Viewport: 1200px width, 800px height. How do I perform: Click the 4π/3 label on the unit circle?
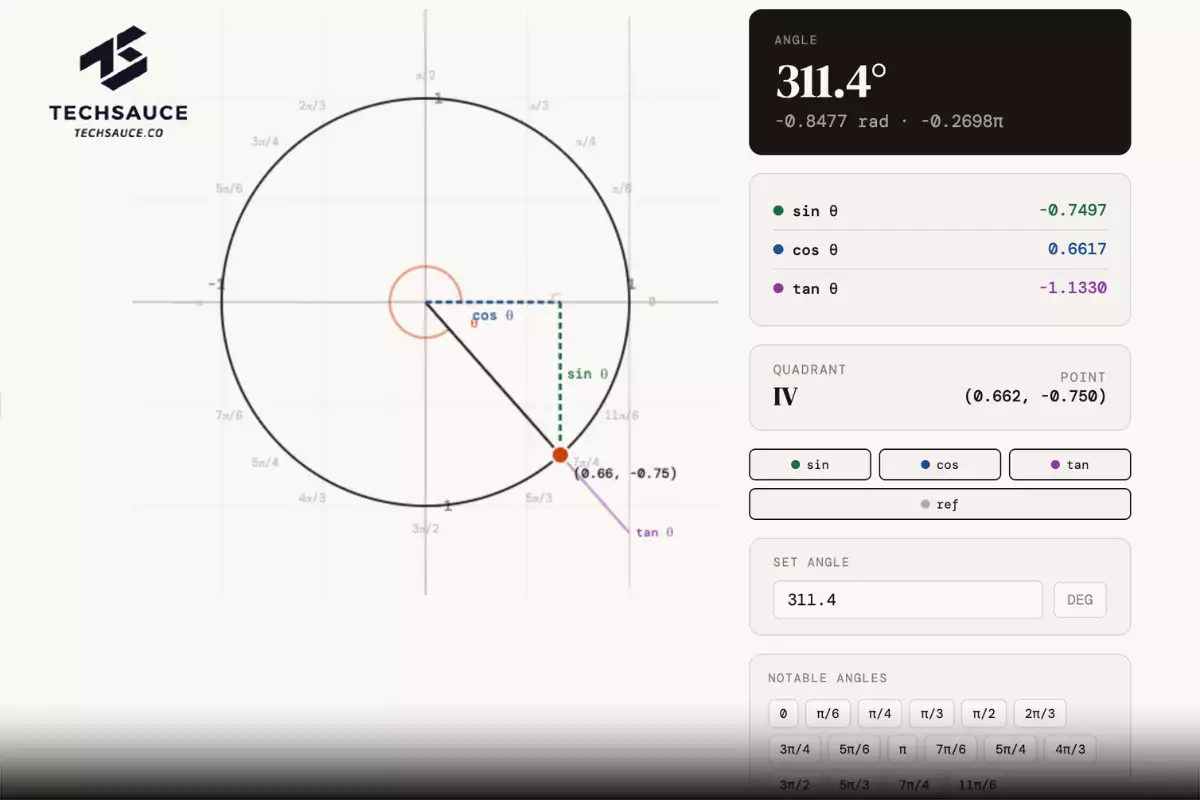tap(312, 497)
